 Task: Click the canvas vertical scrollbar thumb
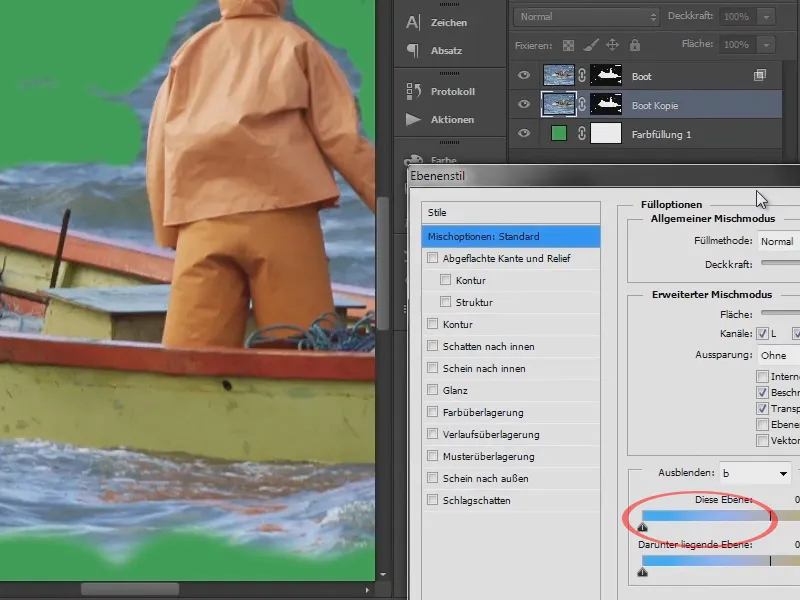(383, 263)
